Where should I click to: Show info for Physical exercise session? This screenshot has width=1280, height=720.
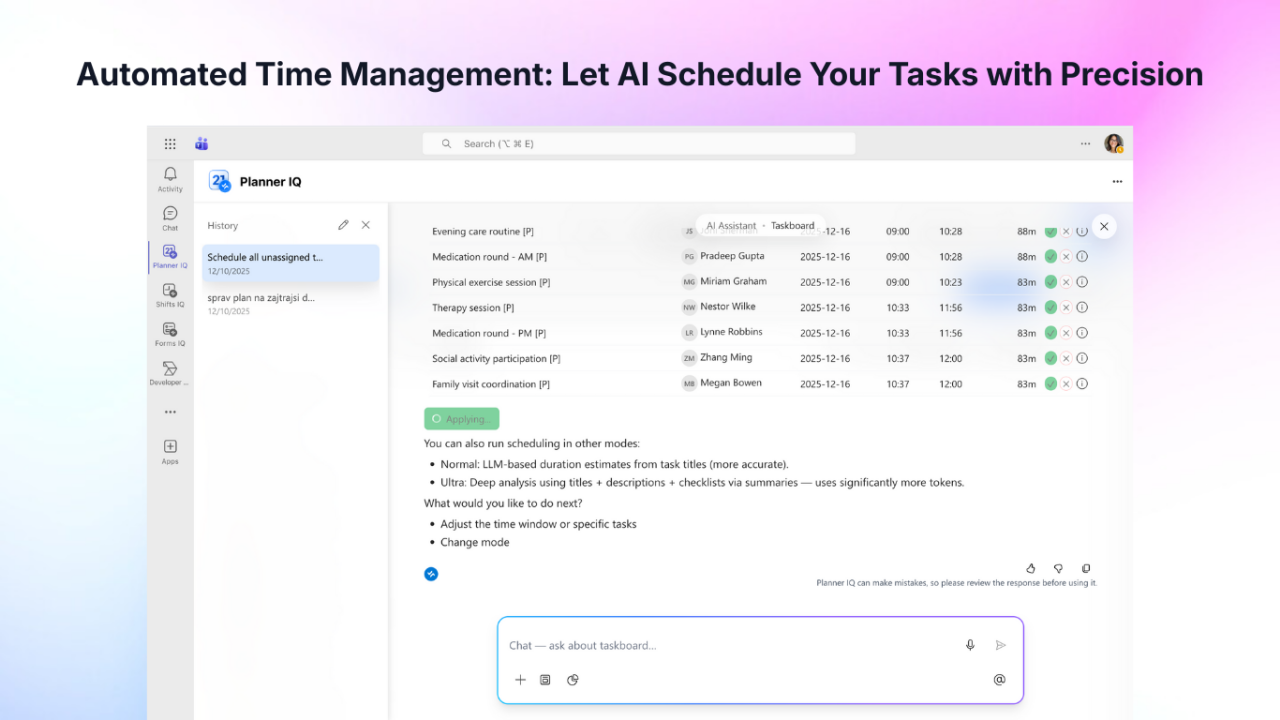[1082, 282]
